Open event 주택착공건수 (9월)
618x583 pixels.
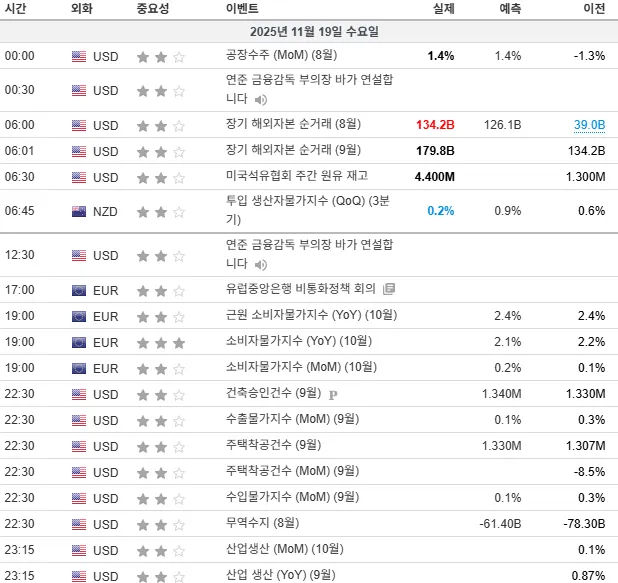pyautogui.click(x=274, y=445)
